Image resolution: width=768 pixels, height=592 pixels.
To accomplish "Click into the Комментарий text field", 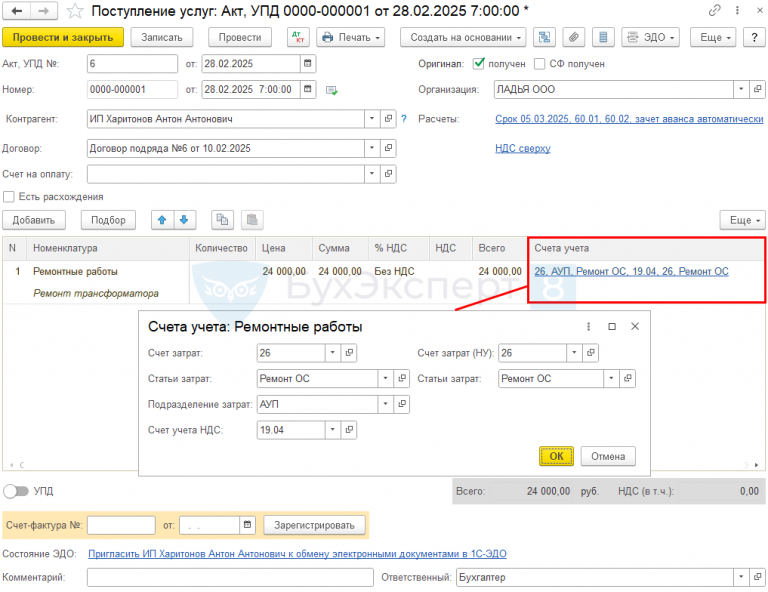I will point(230,577).
